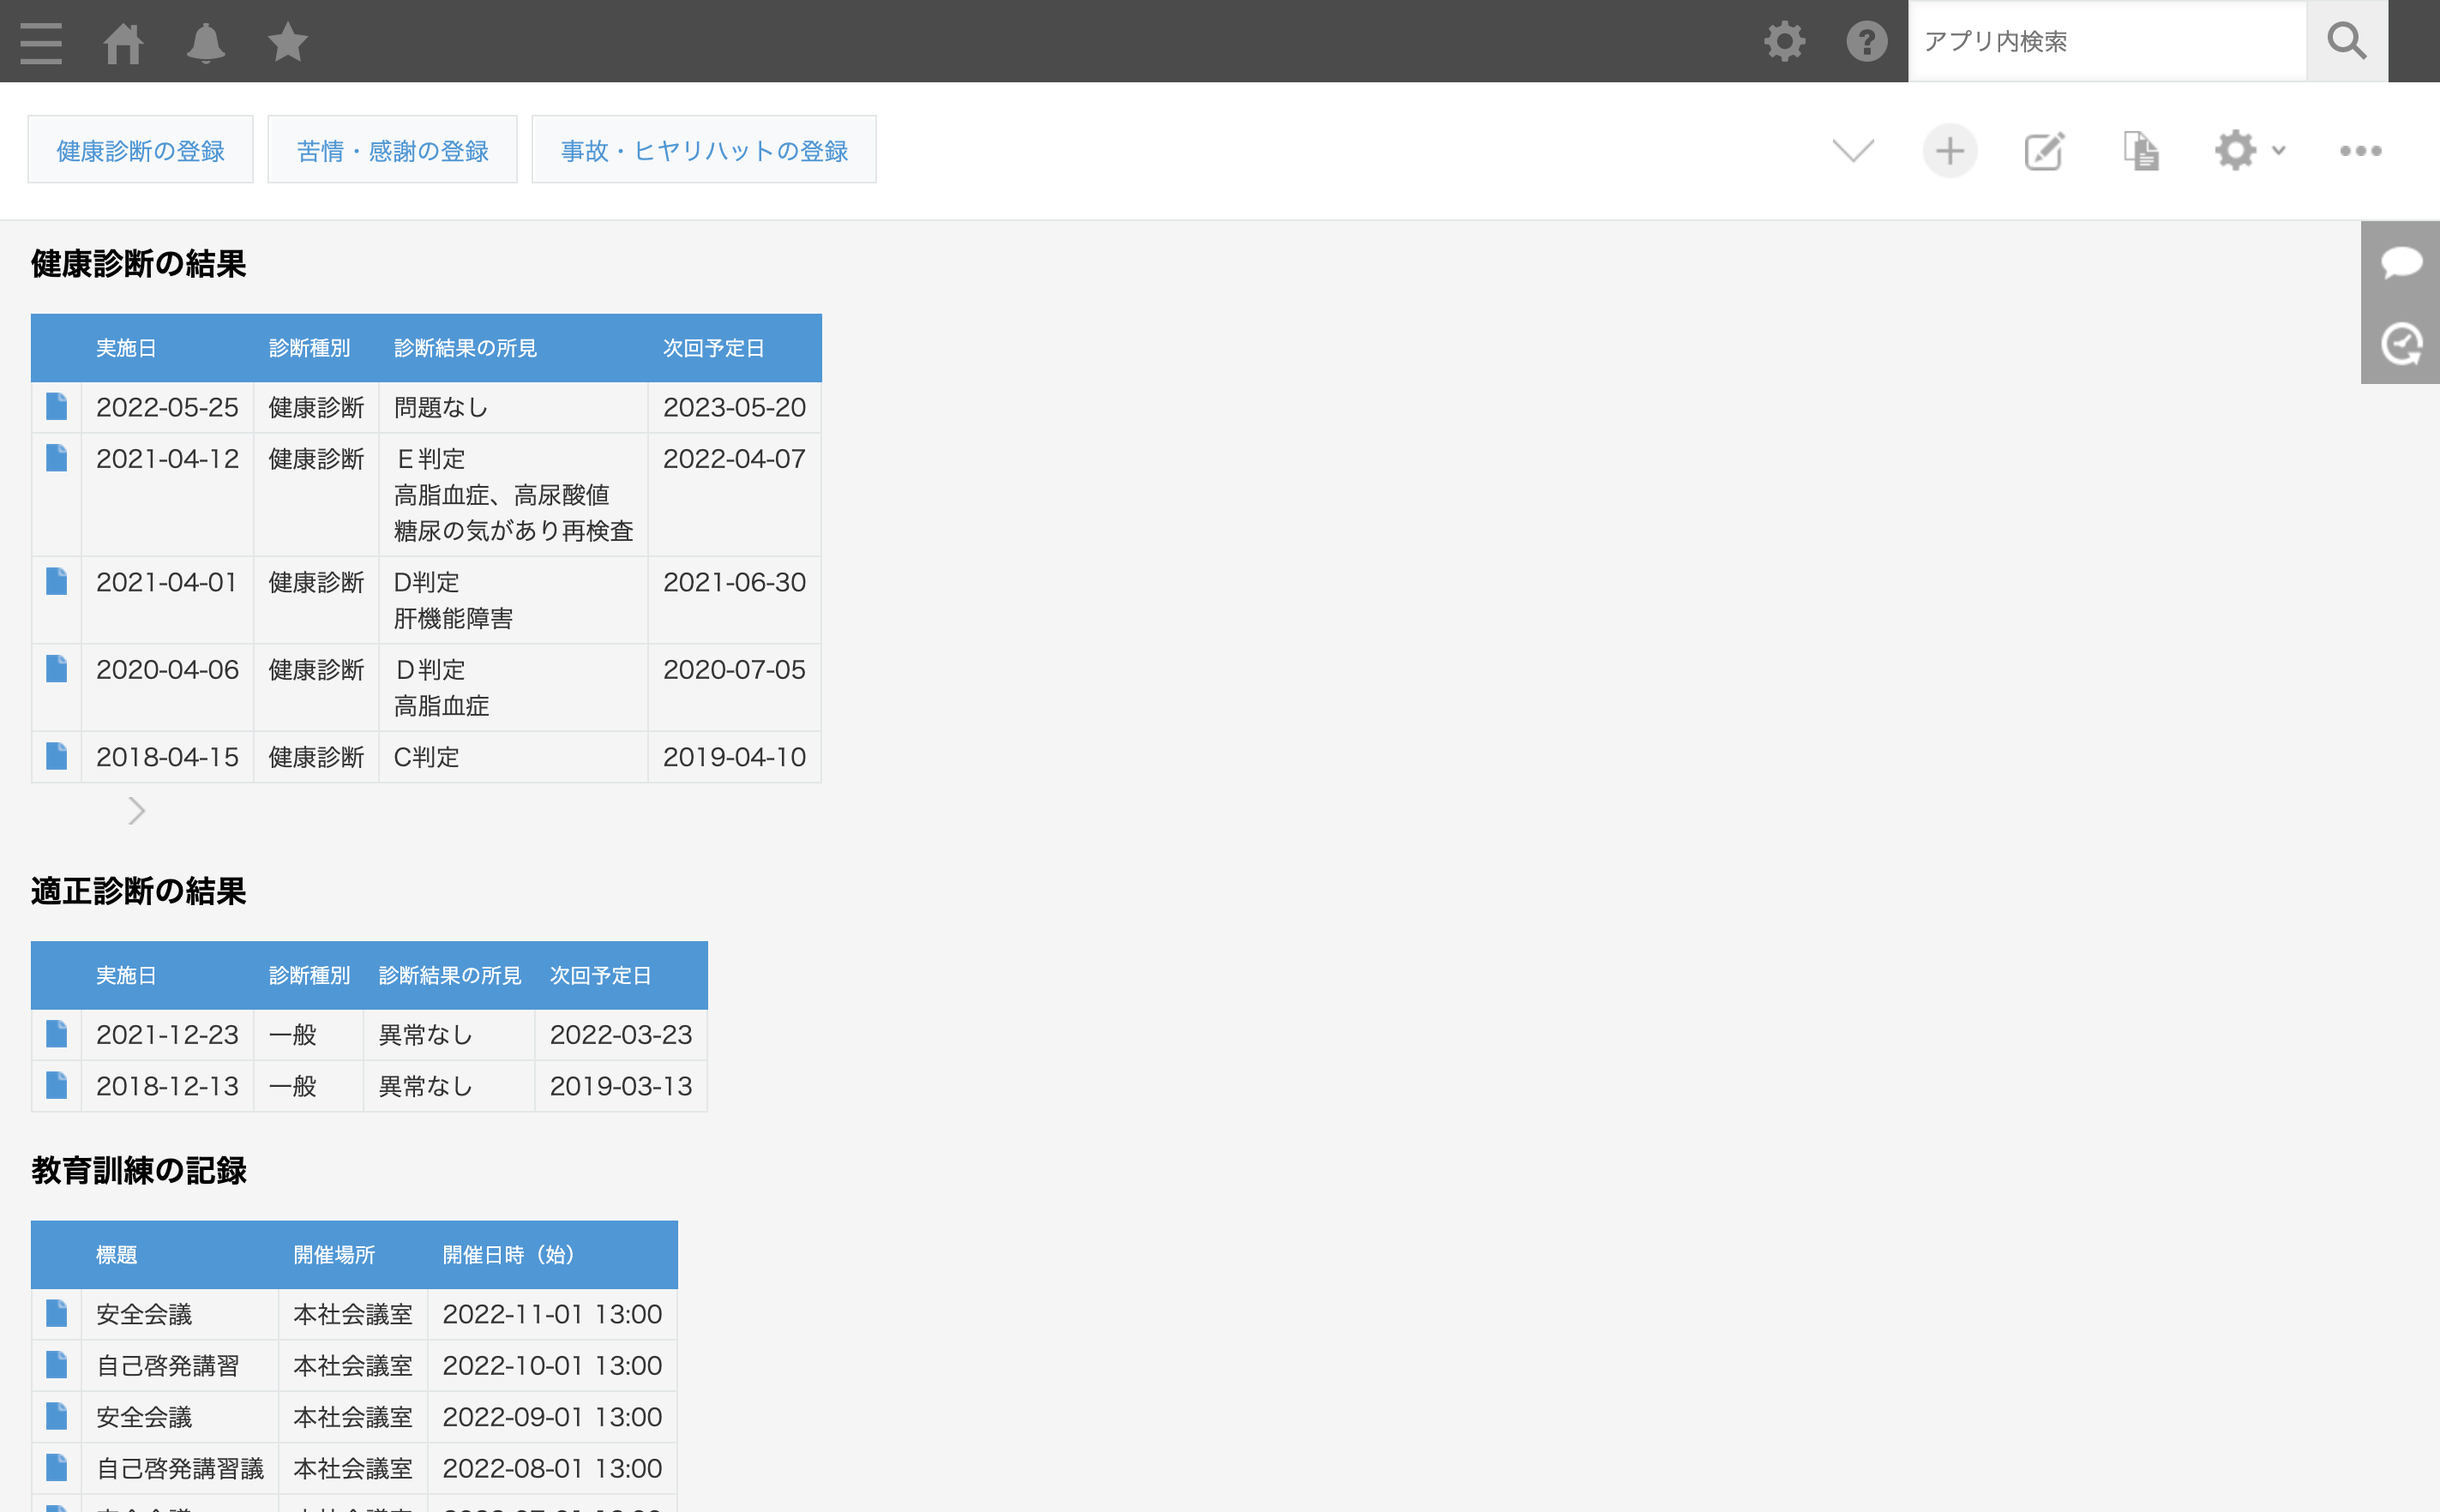Expand the top header gear settings dropdown

1784,42
